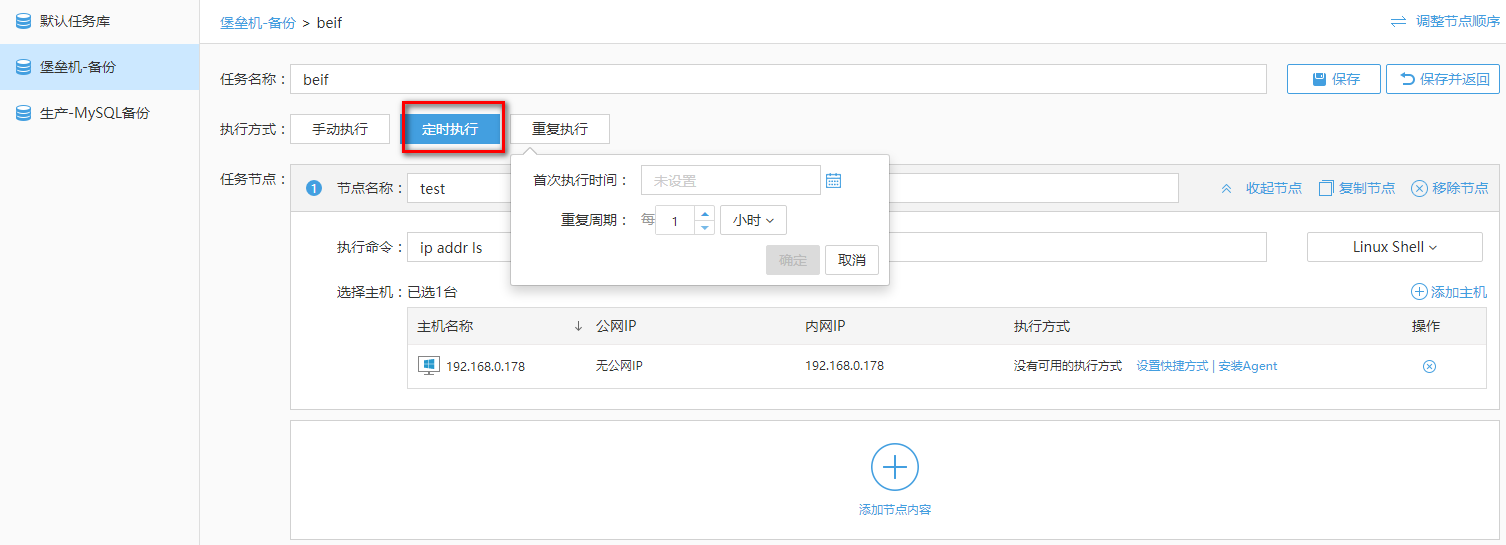The image size is (1506, 545).
Task: Click the Windows monitor icon of host 192.168.0.178
Action: (x=428, y=366)
